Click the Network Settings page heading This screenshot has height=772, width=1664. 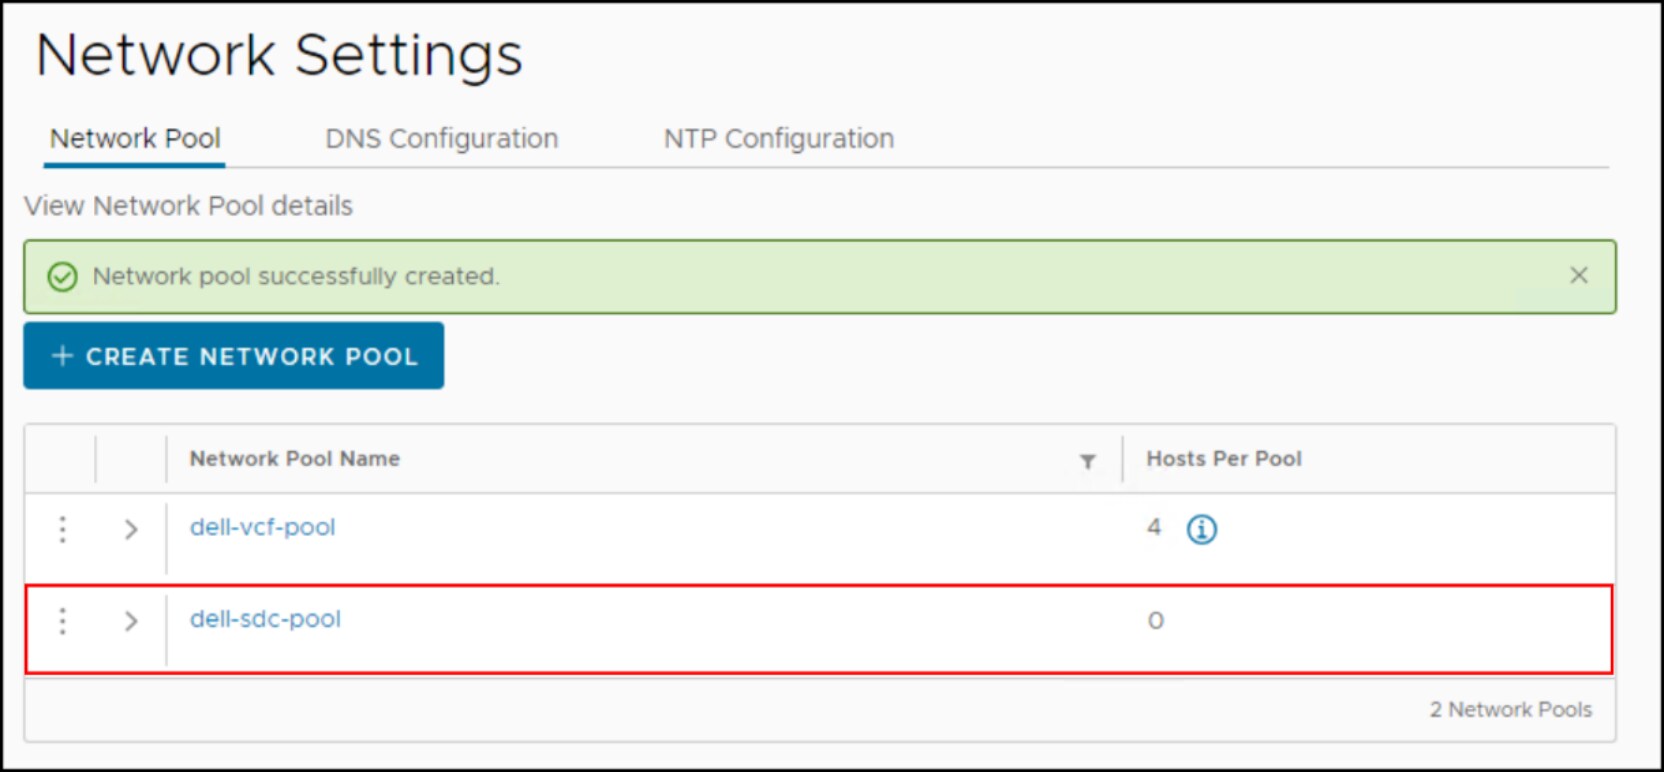279,56
